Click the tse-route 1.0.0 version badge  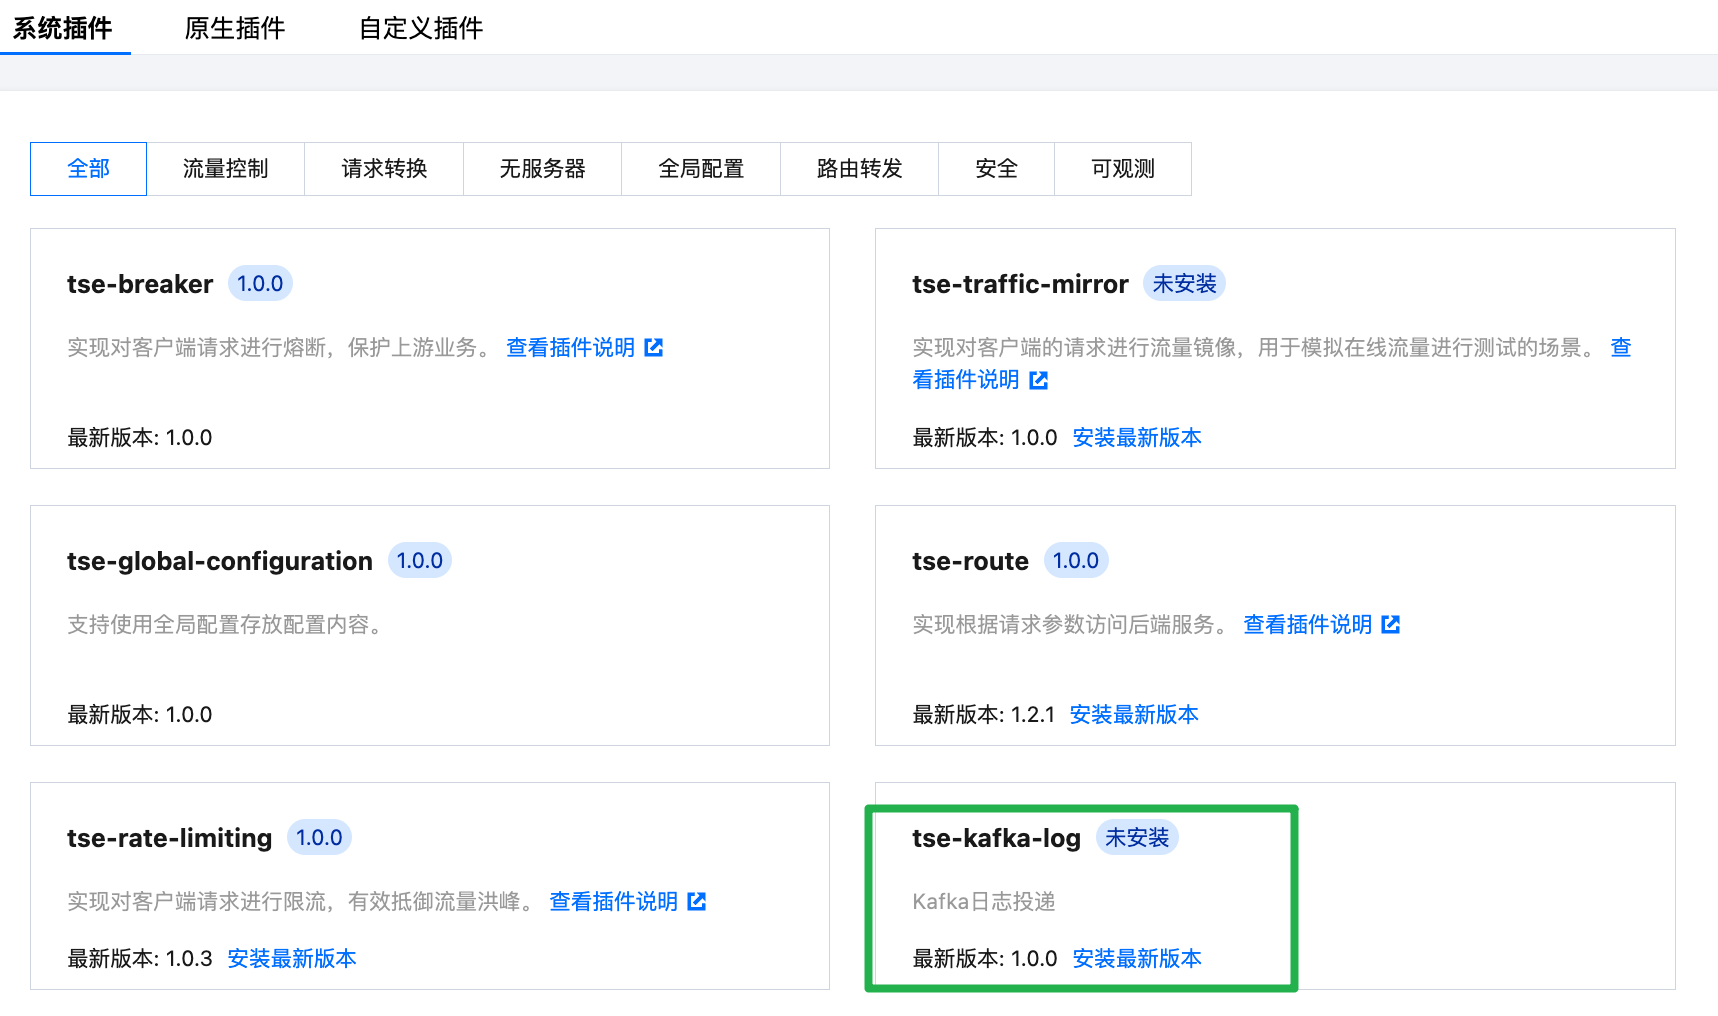(1076, 561)
